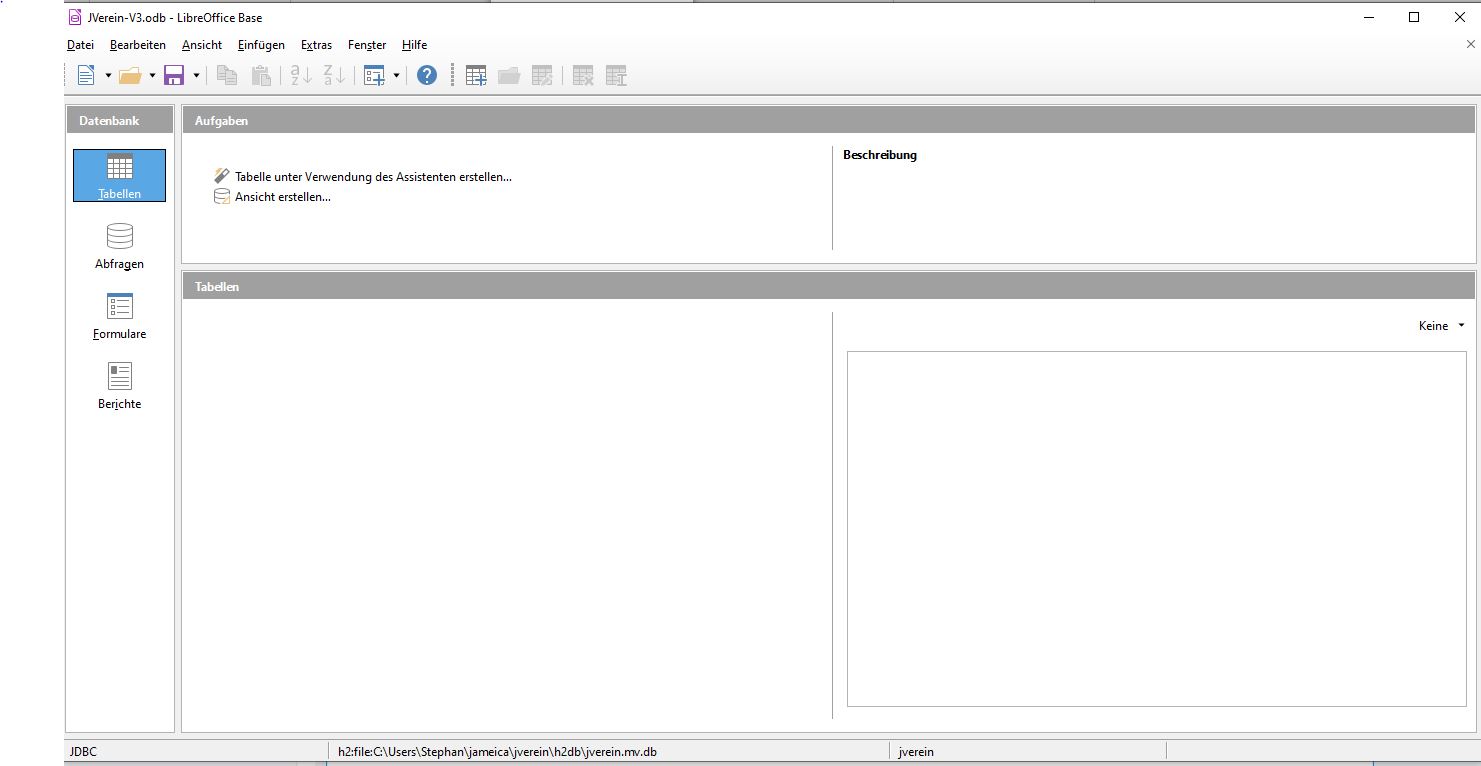
Task: Open the Datei menu
Action: 80,45
